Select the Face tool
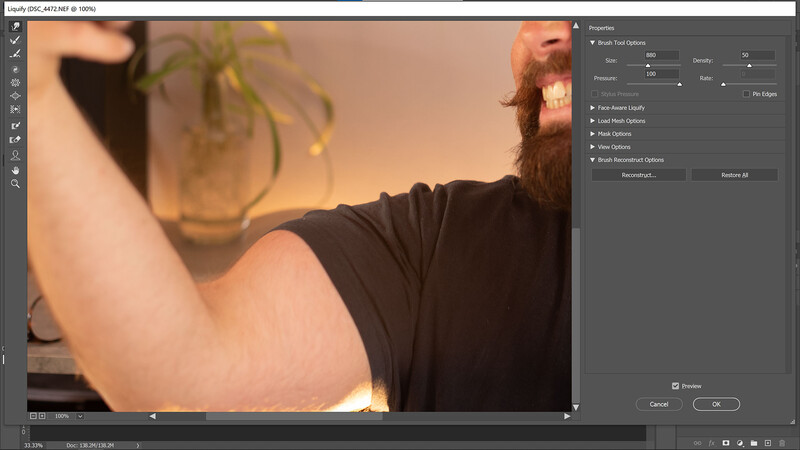 [15, 155]
